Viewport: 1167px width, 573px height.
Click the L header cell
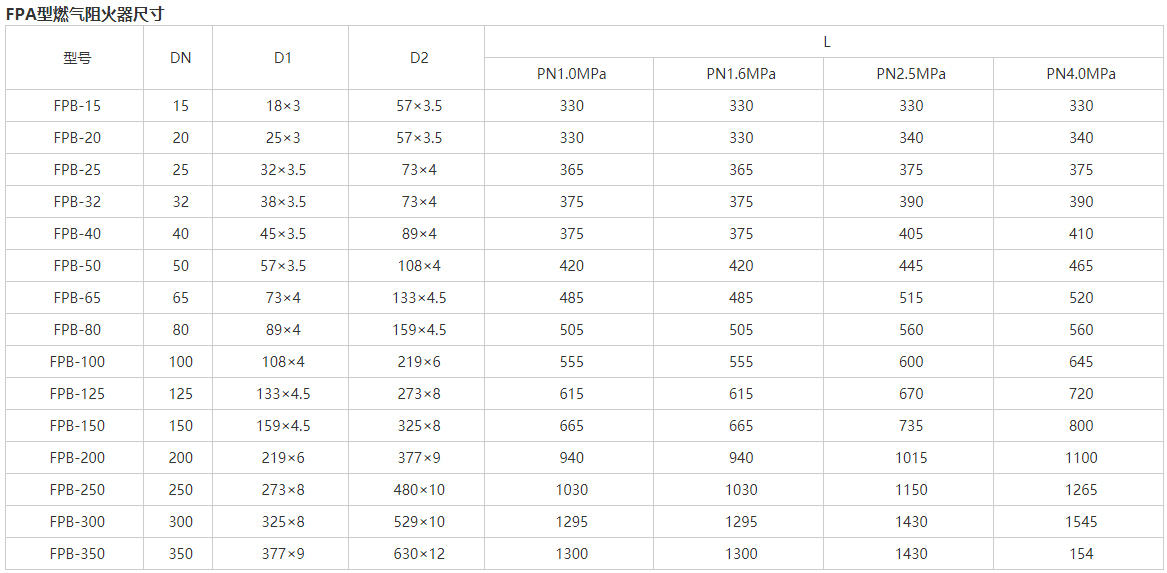[x=826, y=42]
